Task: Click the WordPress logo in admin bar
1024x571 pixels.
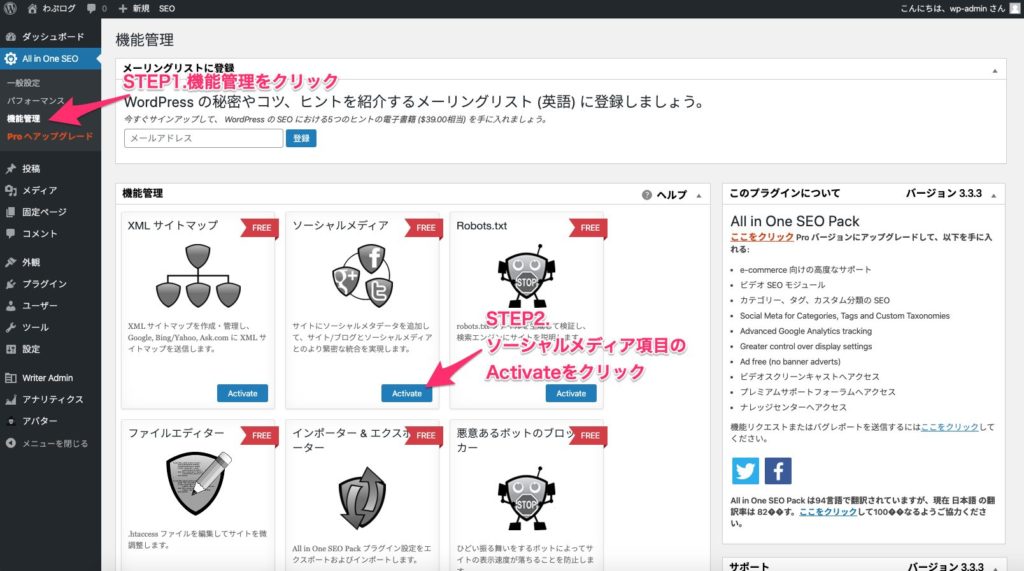Action: pos(10,8)
